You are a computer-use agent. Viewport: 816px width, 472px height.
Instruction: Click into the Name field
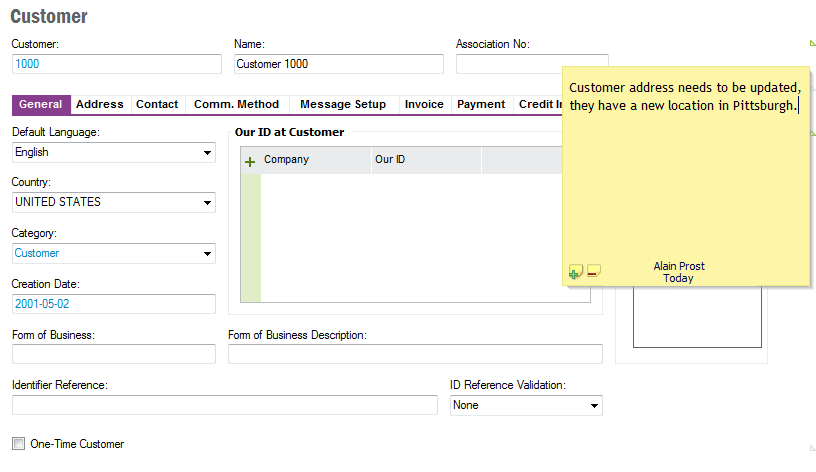pos(337,64)
